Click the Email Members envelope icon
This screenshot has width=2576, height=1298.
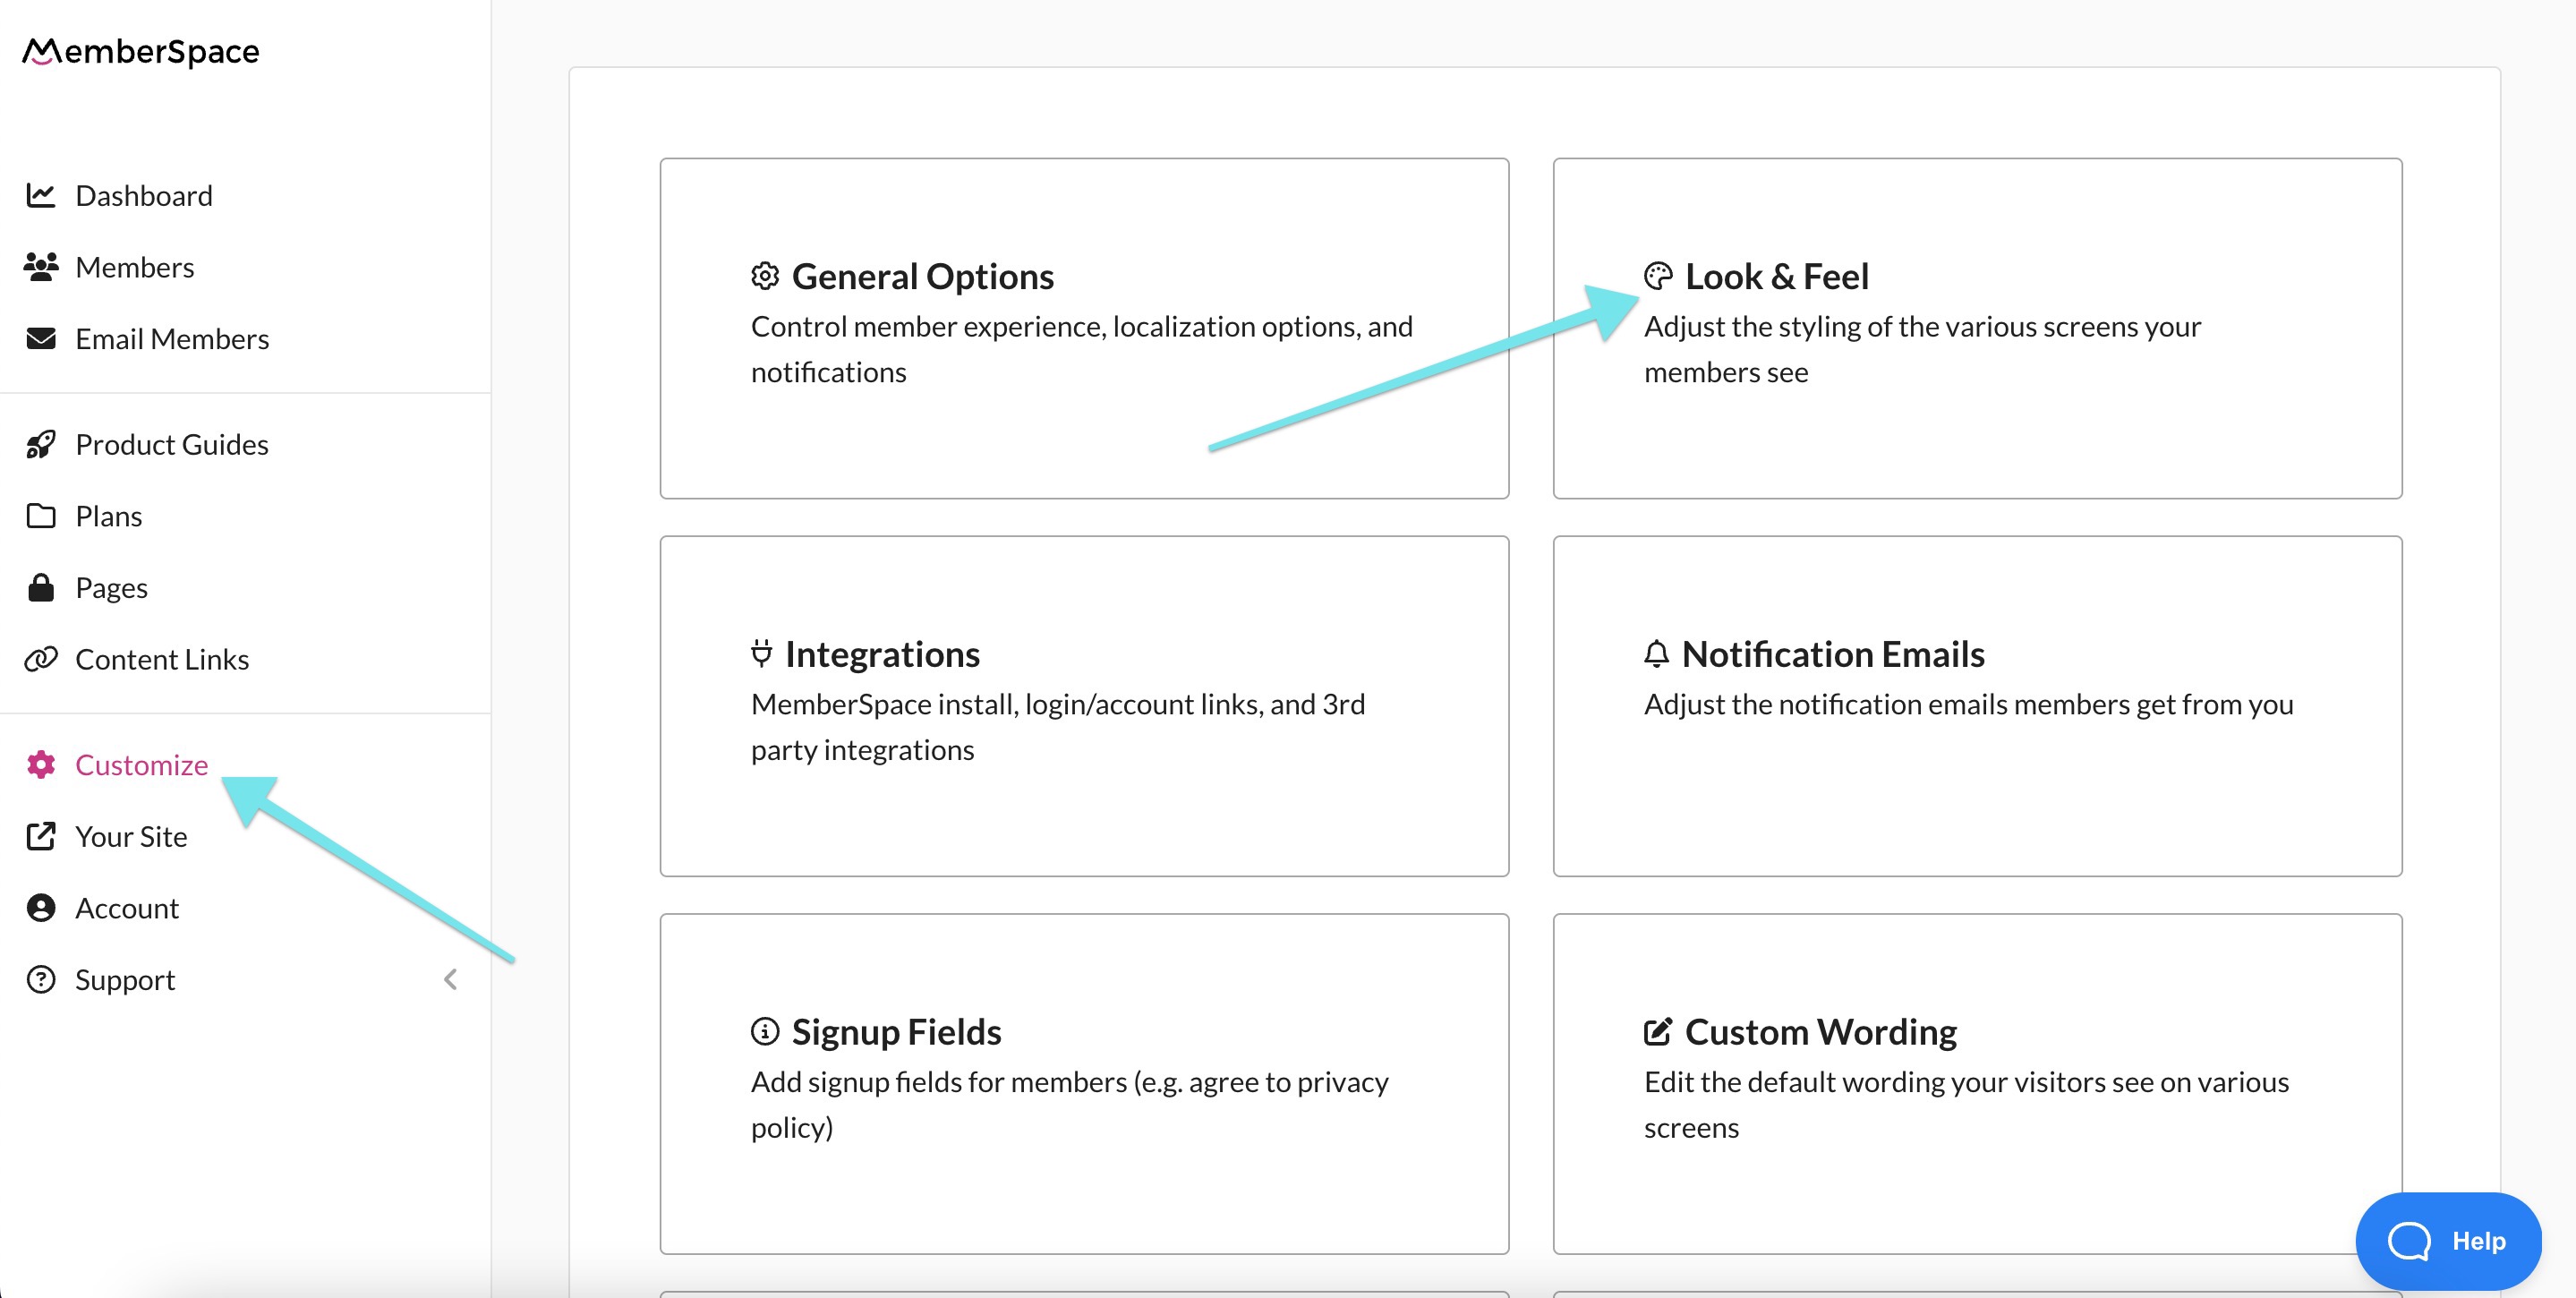pyautogui.click(x=40, y=338)
